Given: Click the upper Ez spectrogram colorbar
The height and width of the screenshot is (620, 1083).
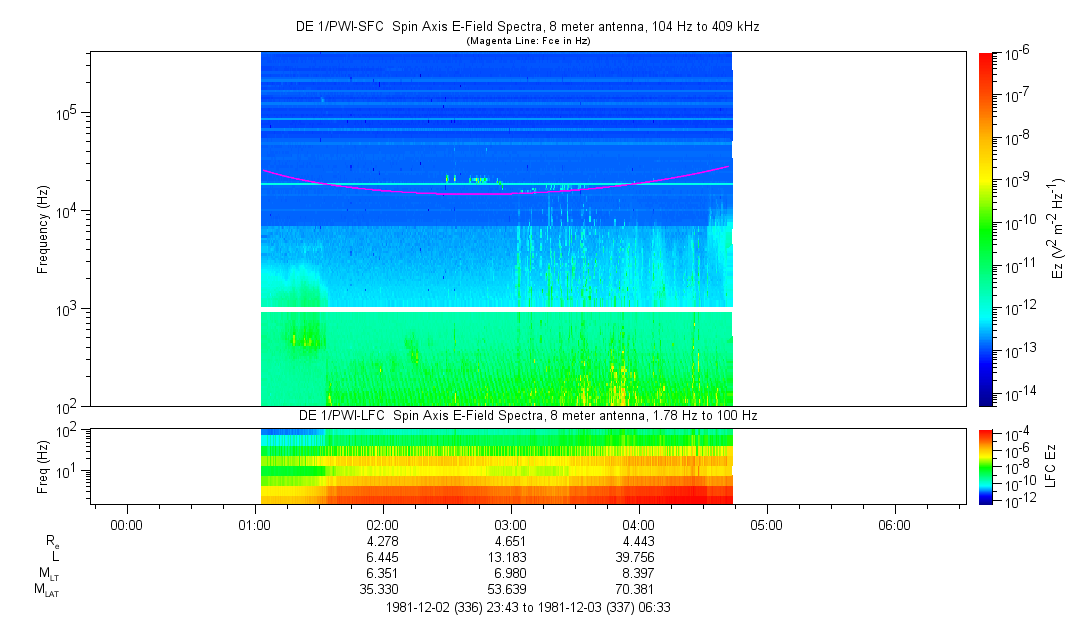Looking at the screenshot, I should [x=986, y=228].
